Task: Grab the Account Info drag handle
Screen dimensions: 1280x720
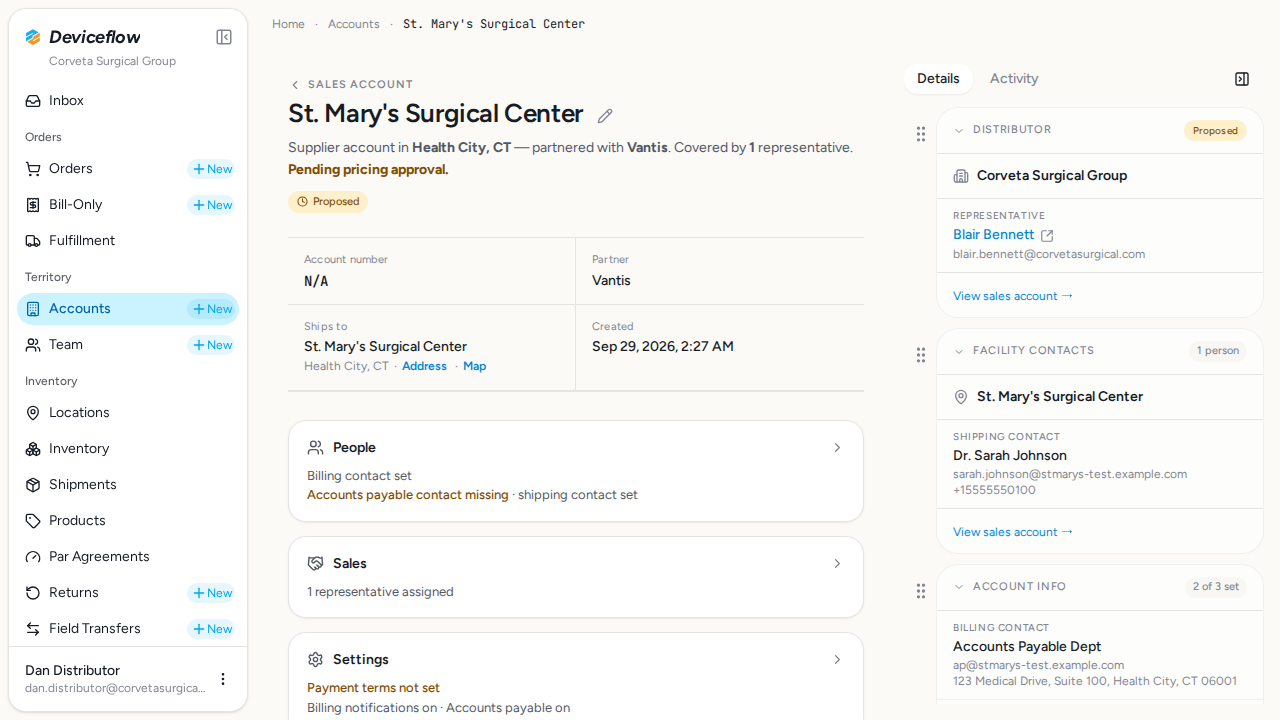Action: click(921, 591)
